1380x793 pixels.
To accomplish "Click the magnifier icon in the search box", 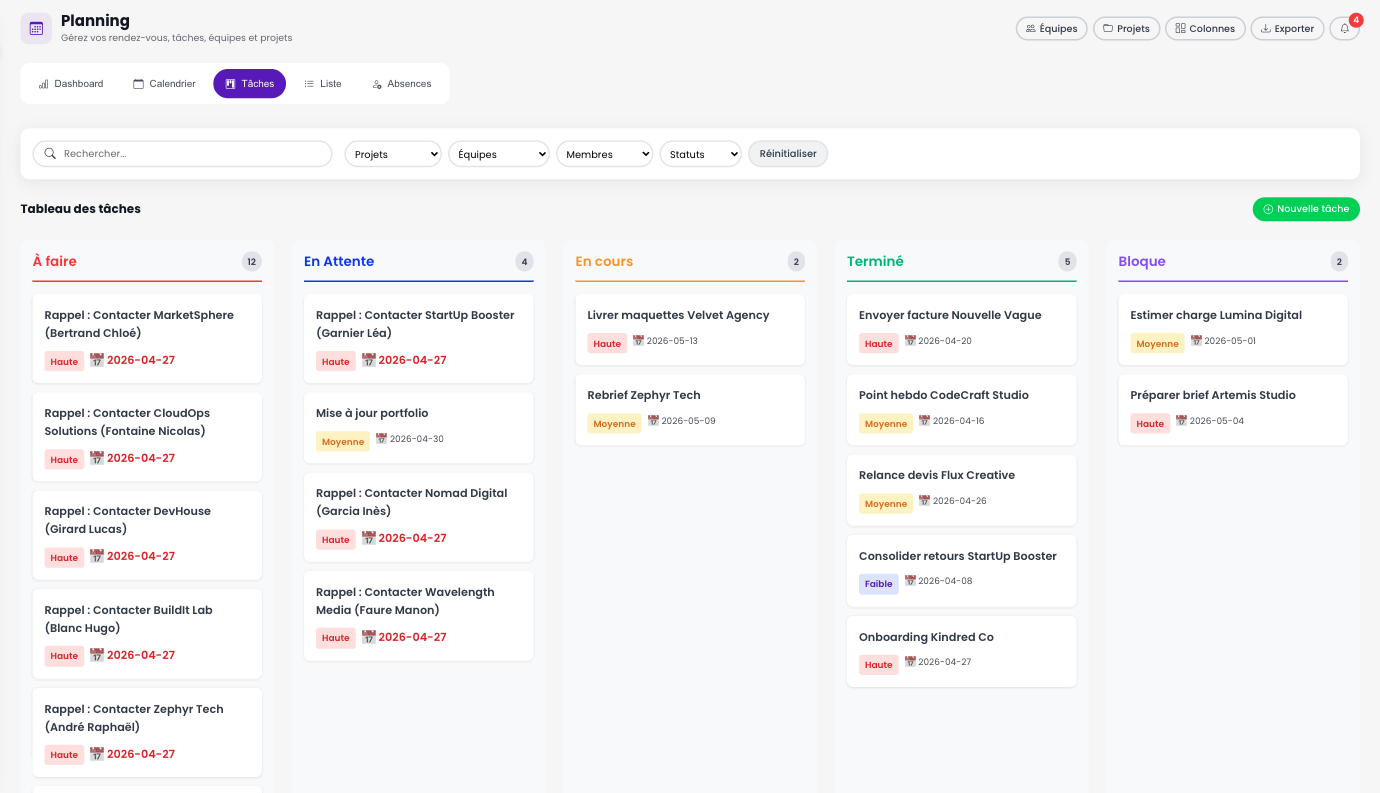I will [50, 154].
